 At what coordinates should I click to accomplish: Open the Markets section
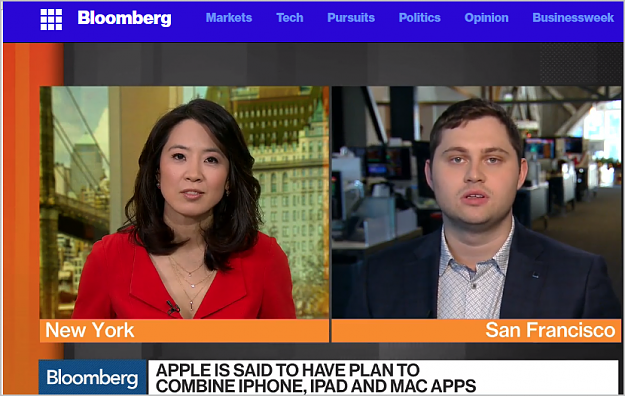point(229,18)
